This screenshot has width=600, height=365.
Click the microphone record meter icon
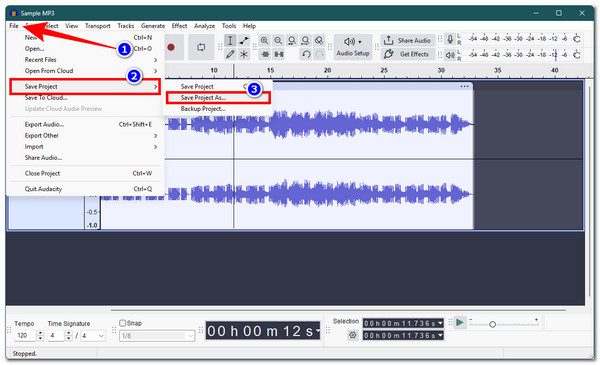click(x=450, y=39)
